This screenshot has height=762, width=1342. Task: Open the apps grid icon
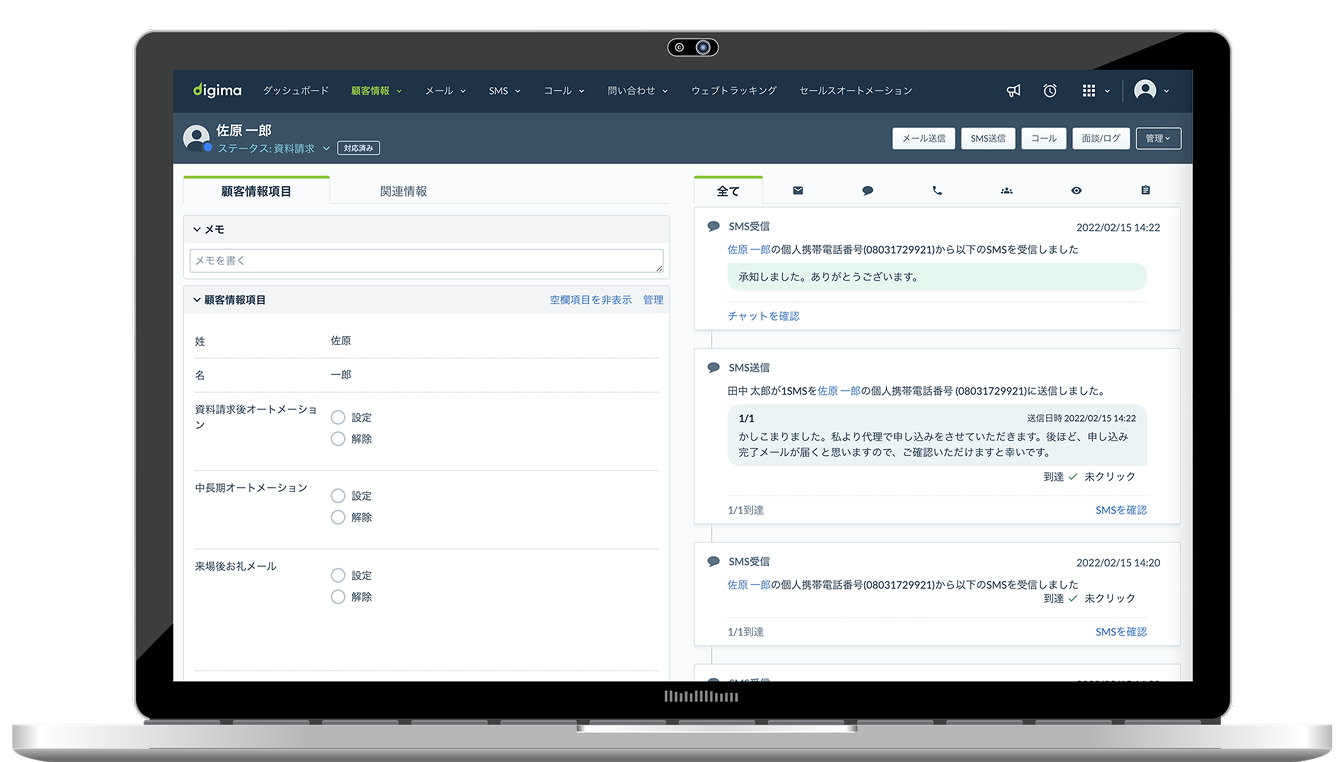coord(1089,91)
